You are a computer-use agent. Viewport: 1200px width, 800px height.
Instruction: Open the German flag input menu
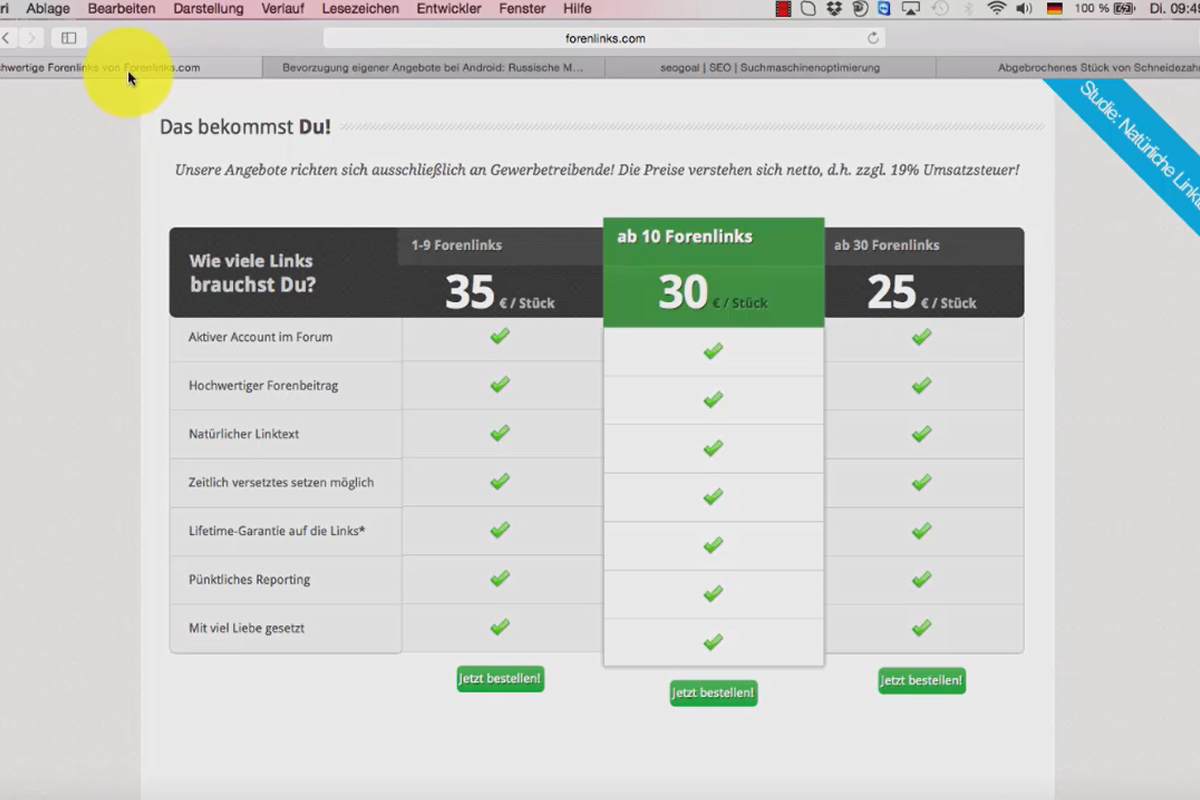[x=1054, y=9]
